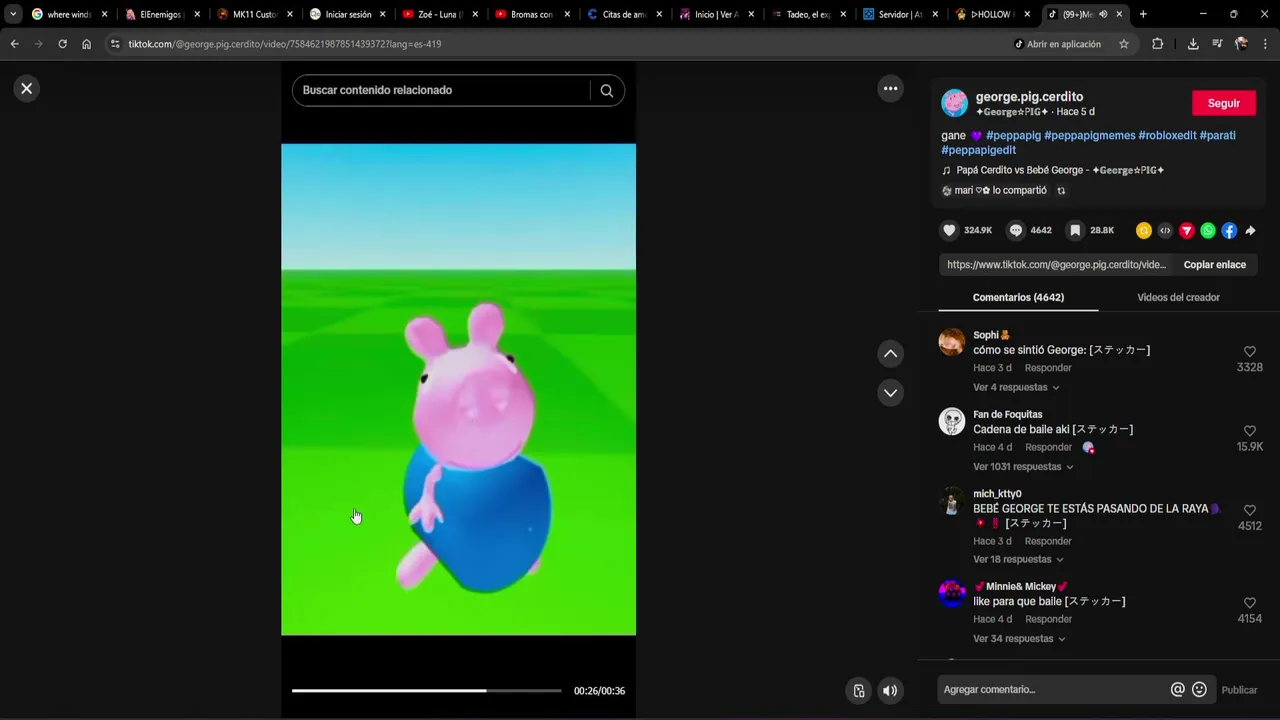This screenshot has width=1280, height=720.
Task: Click 'Copiar enlace' button
Action: 1215,264
